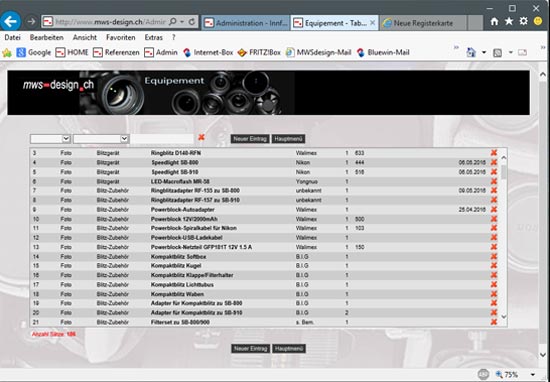Open the Bluewin-Mail bookmark link
This screenshot has width=550, height=382.
(x=383, y=53)
